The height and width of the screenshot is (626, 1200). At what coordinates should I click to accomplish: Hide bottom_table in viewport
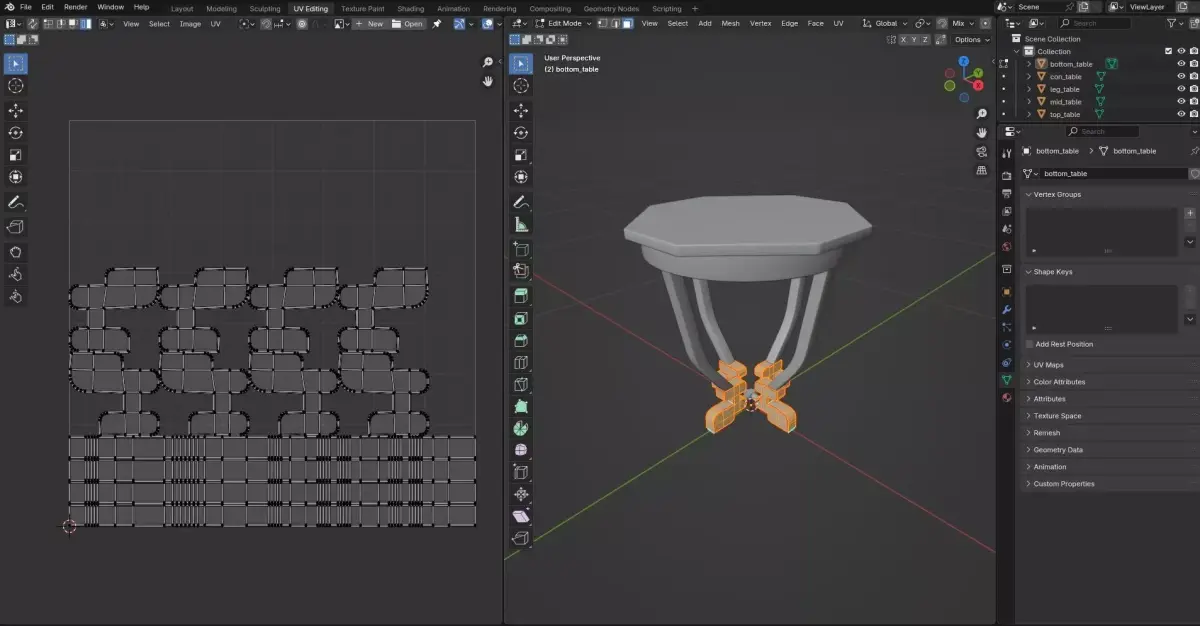(1181, 64)
